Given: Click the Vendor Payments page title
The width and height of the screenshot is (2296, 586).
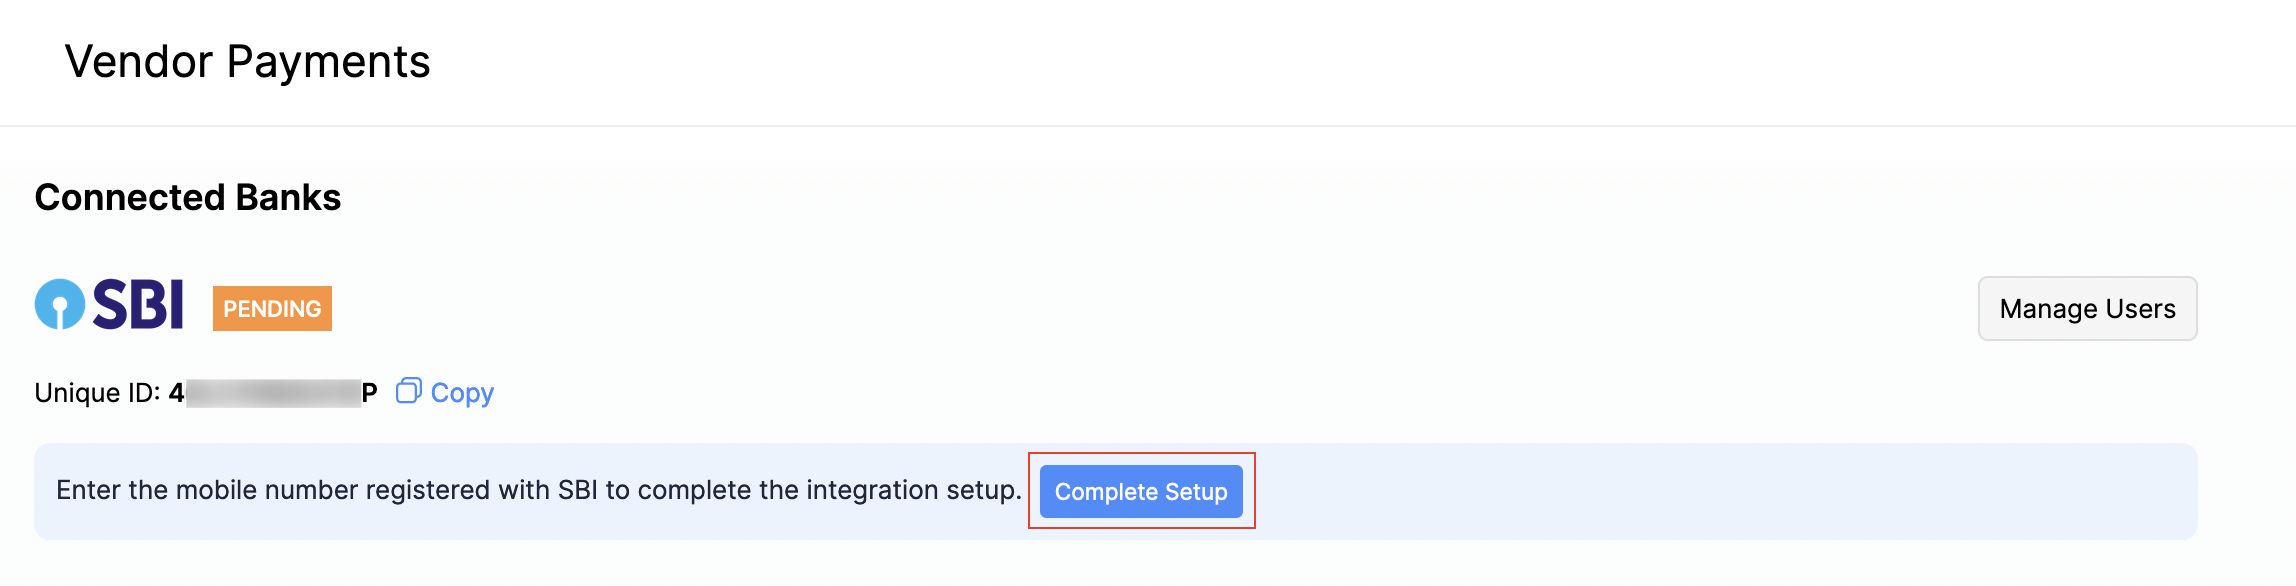Looking at the screenshot, I should pyautogui.click(x=247, y=62).
